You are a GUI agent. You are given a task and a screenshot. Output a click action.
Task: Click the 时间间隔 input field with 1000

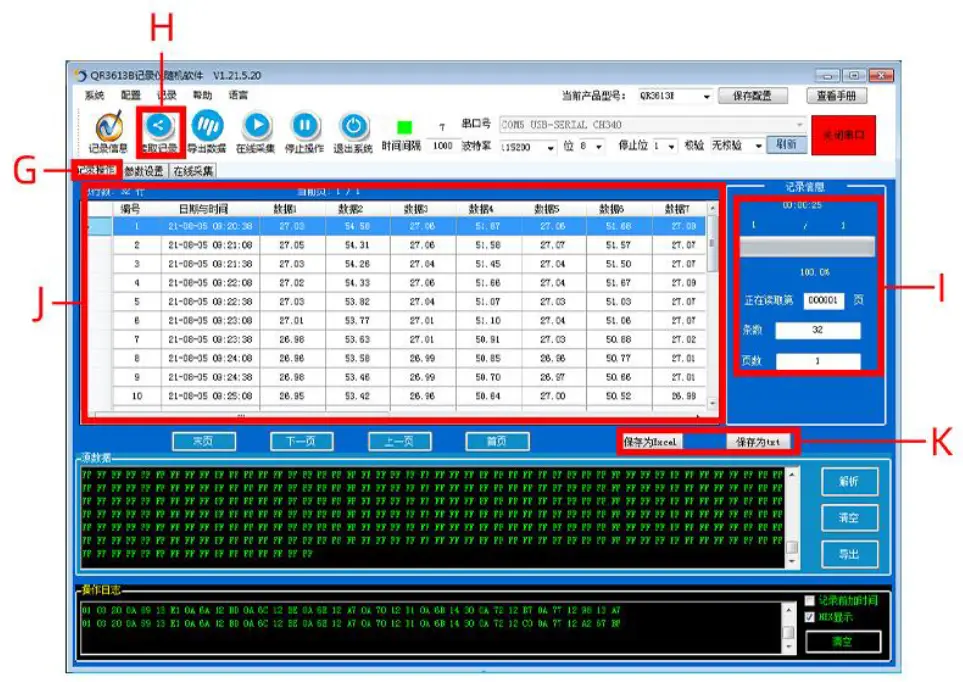pyautogui.click(x=442, y=146)
